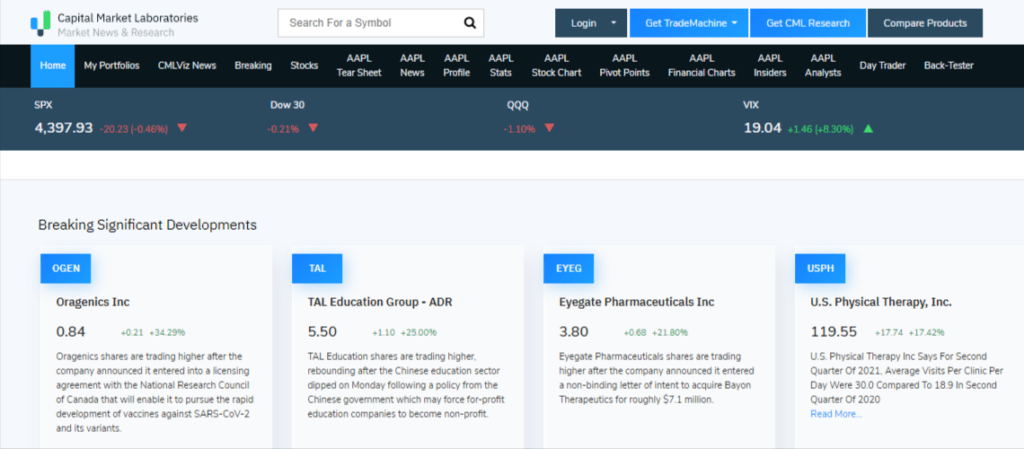The width and height of the screenshot is (1024, 449).
Task: Open the Login dropdown arrow
Action: pos(613,23)
